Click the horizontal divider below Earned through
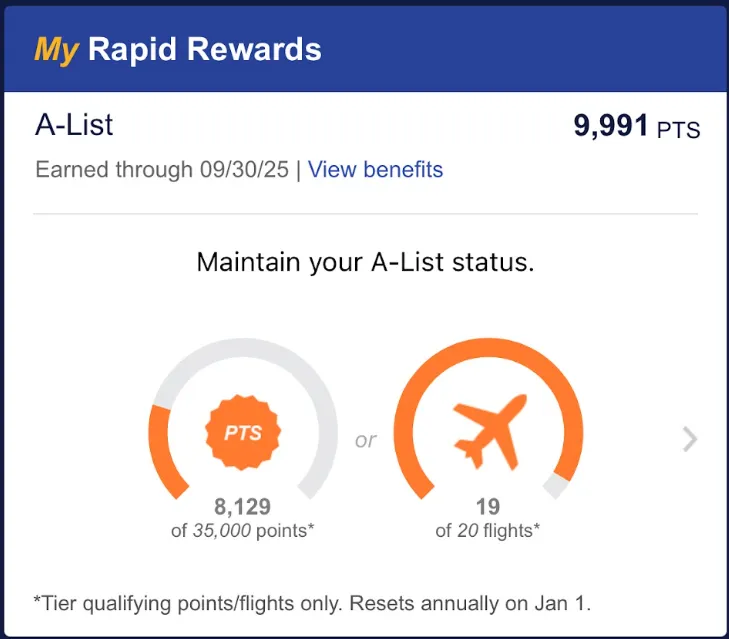This screenshot has height=639, width=729. 365,214
